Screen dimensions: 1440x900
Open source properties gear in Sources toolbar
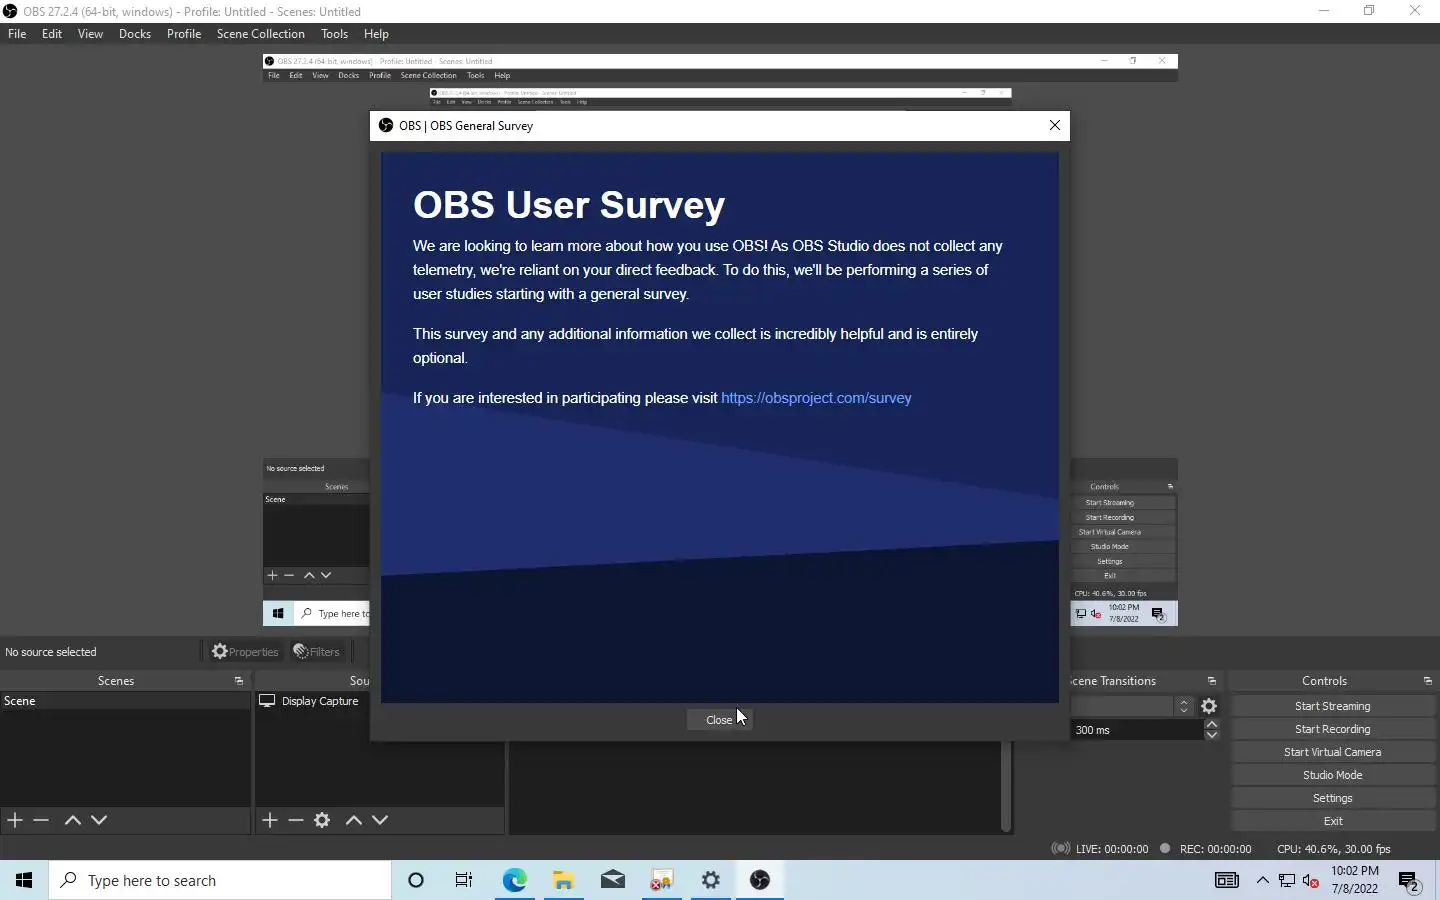(x=322, y=820)
